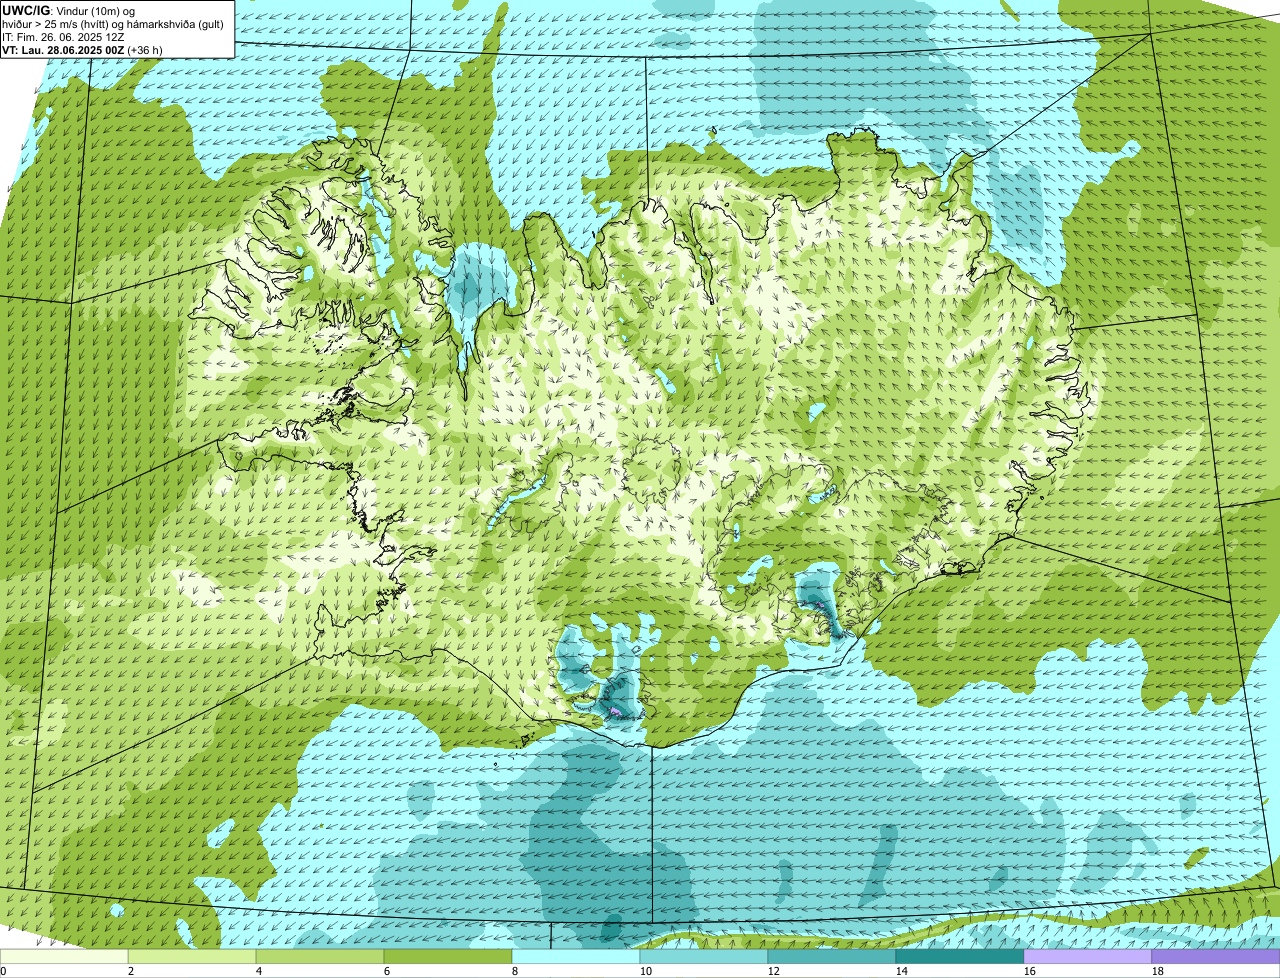Click the title line 'UWC/IG: Vindur (10m) og'

tap(67, 10)
